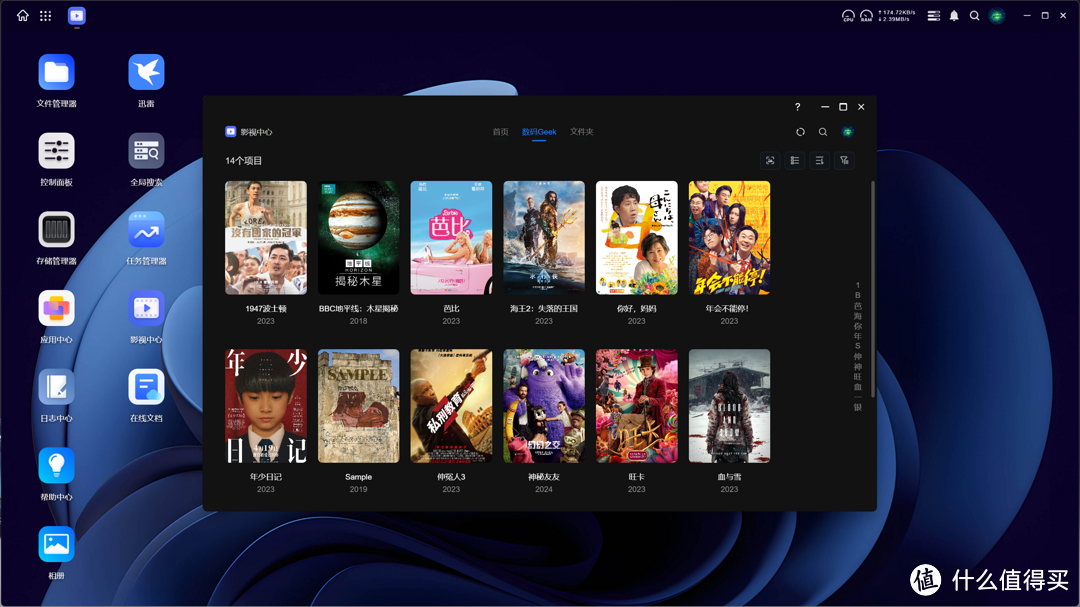This screenshot has height=607, width=1080.
Task: Open the BBC地平线：木星揭秘 poster
Action: [358, 238]
